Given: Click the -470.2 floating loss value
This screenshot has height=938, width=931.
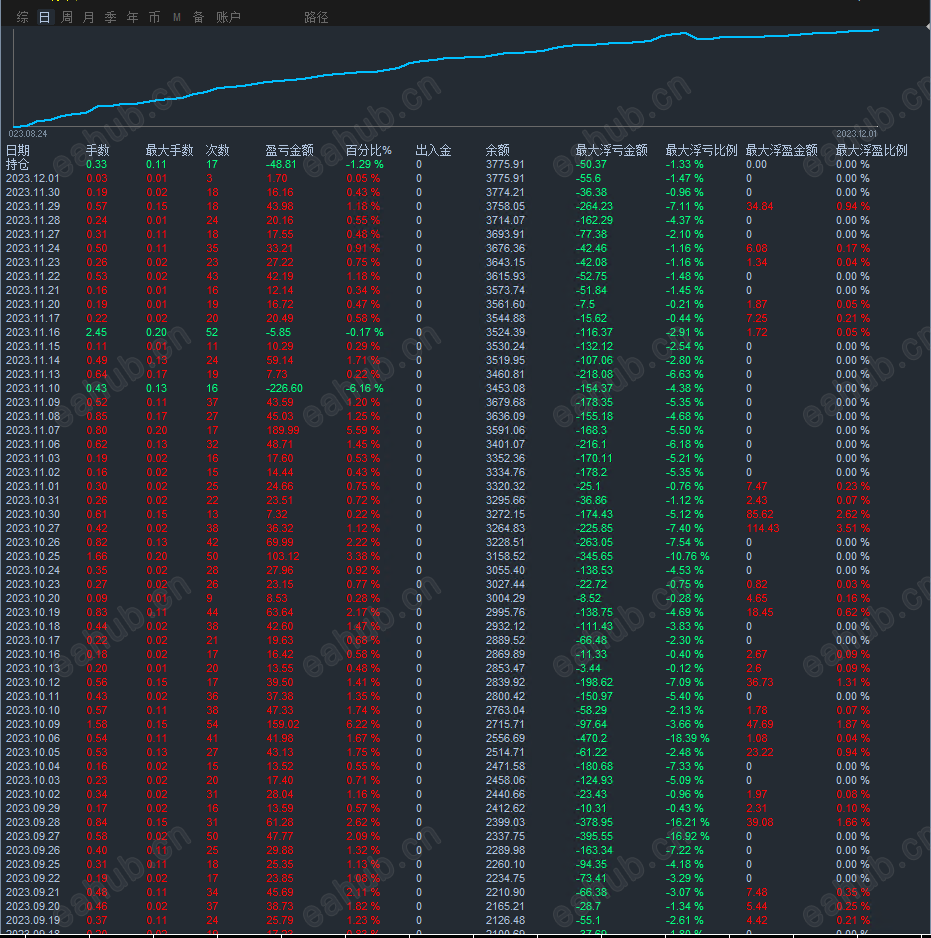Looking at the screenshot, I should coord(591,738).
